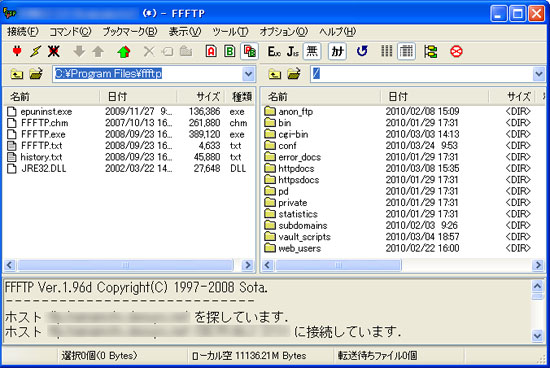This screenshot has width=550, height=368.
Task: Click the local Change Folder icon
Action: [x=36, y=74]
